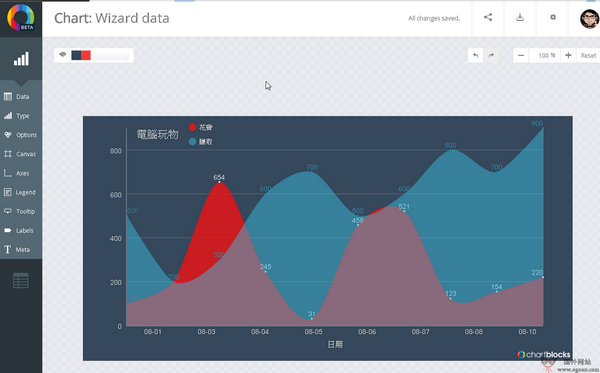
Task: Click the redo arrow button
Action: 491,55
